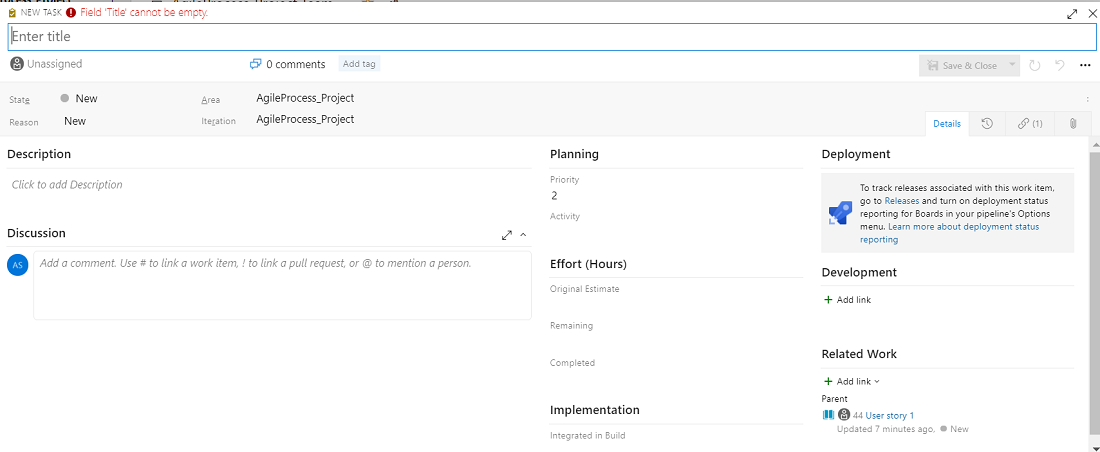Follow the Releases link in Deployment
The height and width of the screenshot is (452, 1100).
(901, 201)
